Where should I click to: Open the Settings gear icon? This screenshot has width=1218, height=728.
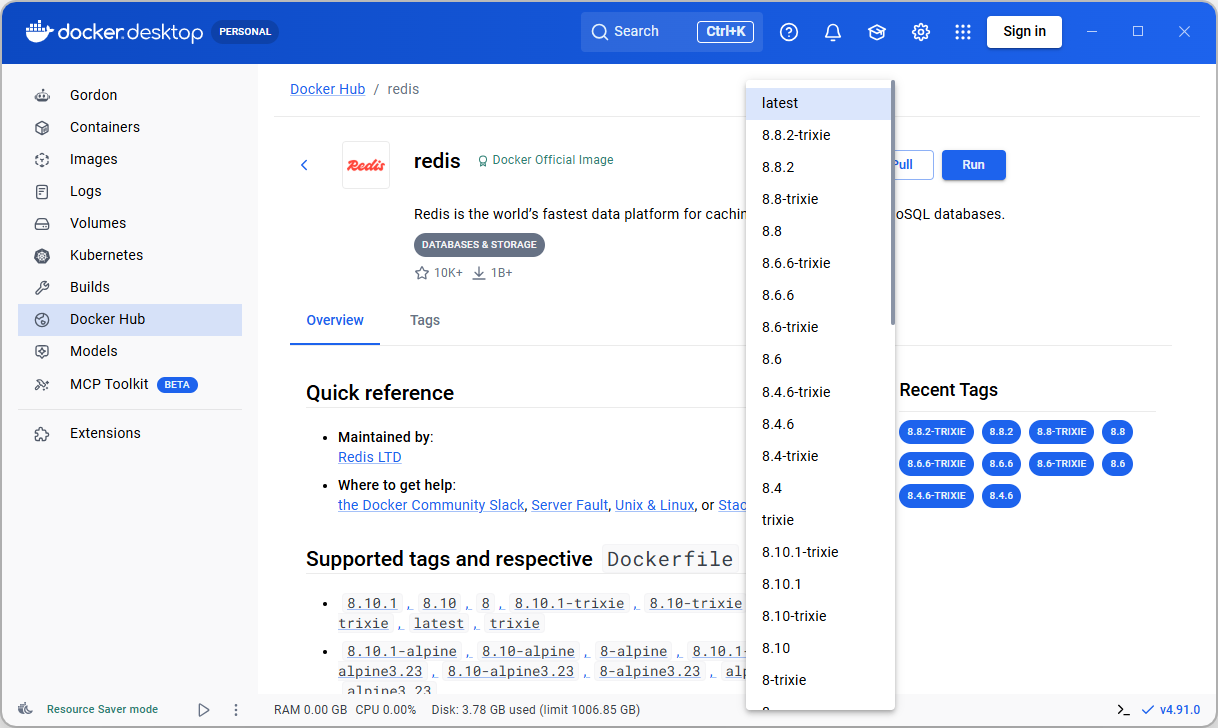[x=921, y=32]
